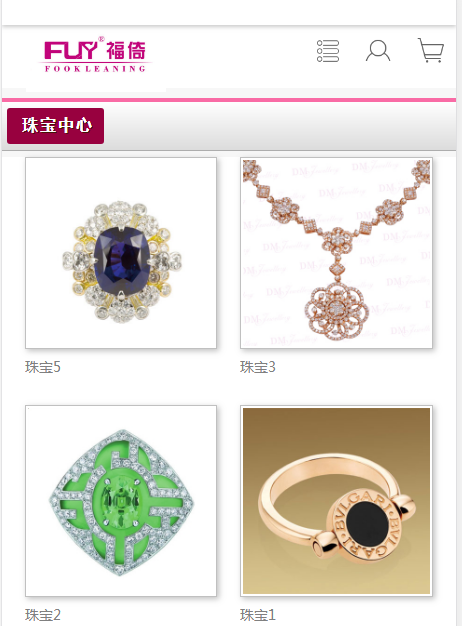462x626 pixels.
Task: View the shopping cart icon
Action: [430, 50]
